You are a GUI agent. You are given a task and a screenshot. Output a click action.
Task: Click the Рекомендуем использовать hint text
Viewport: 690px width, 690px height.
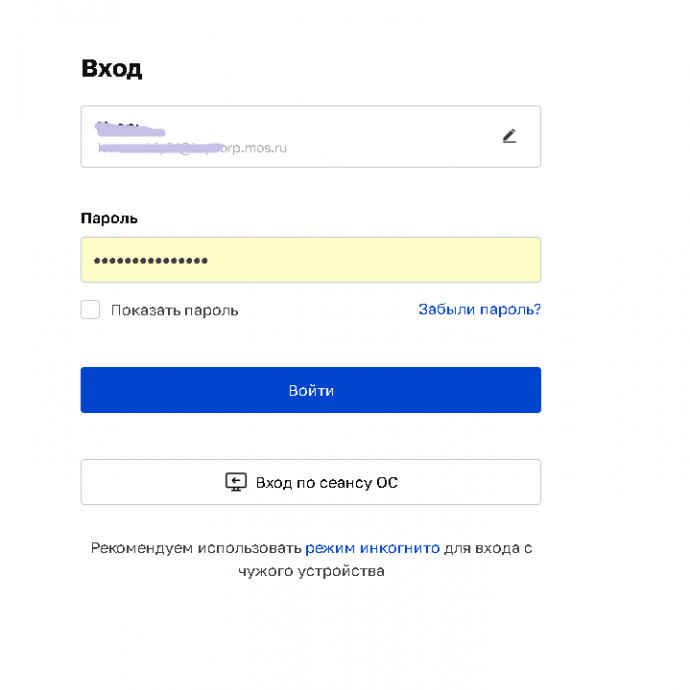[x=196, y=548]
